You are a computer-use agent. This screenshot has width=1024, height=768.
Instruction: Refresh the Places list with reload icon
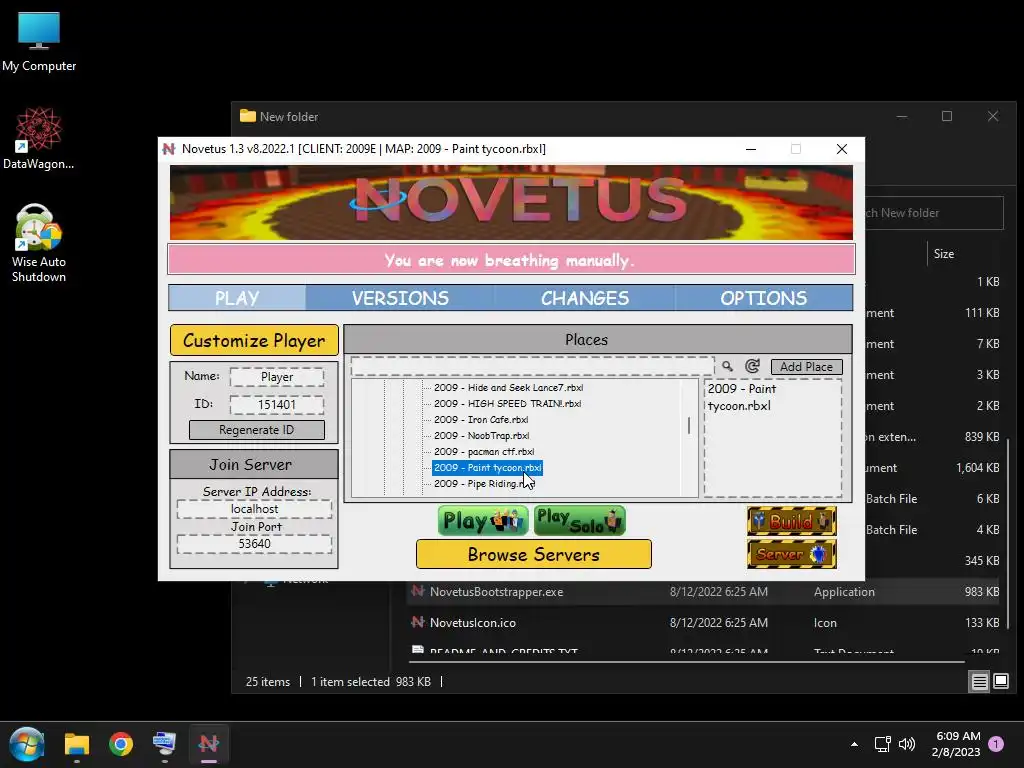click(752, 366)
